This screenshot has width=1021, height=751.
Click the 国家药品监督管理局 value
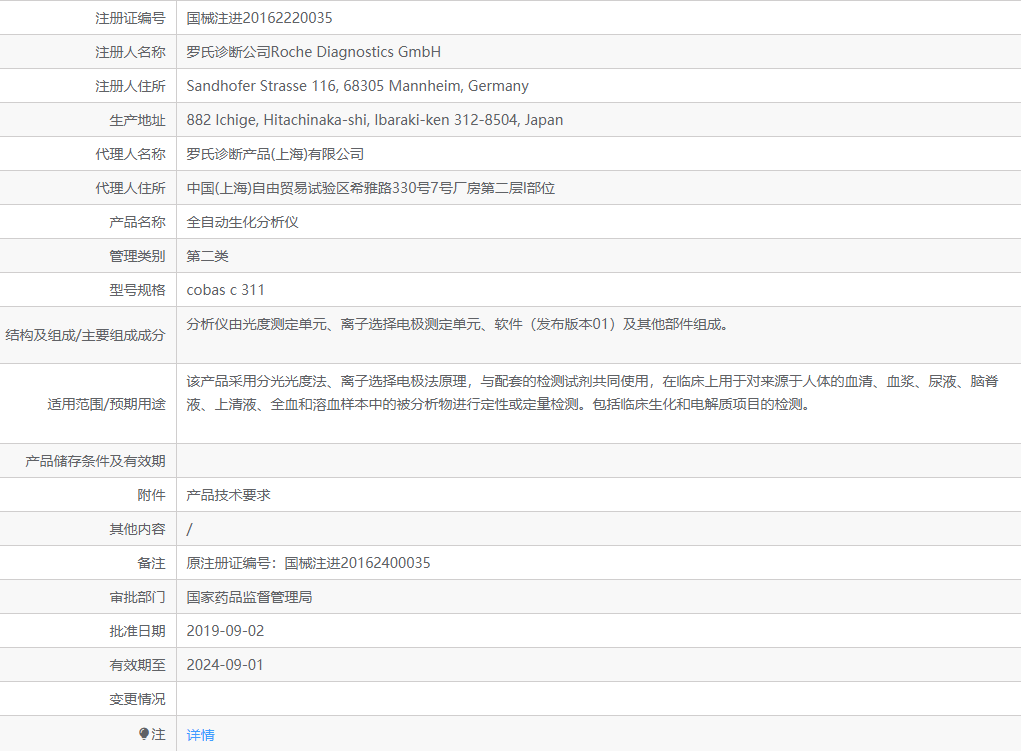click(249, 597)
